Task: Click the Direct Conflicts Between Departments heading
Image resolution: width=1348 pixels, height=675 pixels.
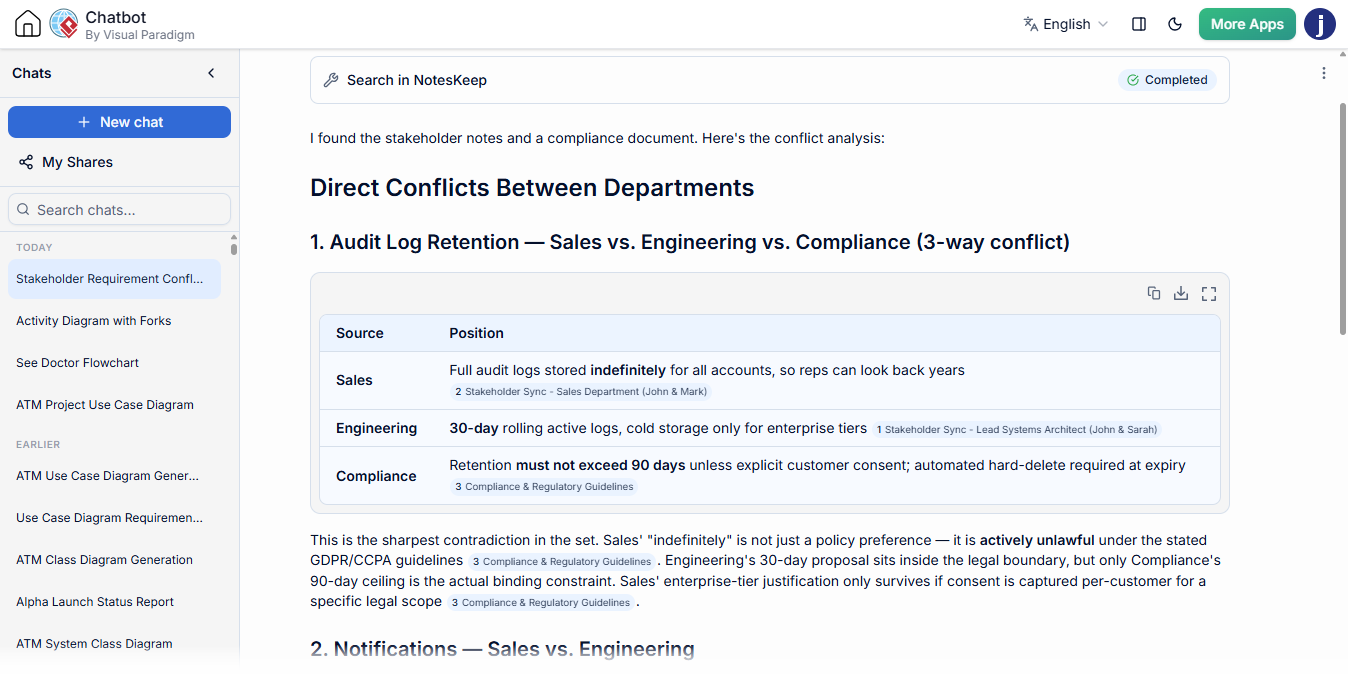Action: (532, 188)
